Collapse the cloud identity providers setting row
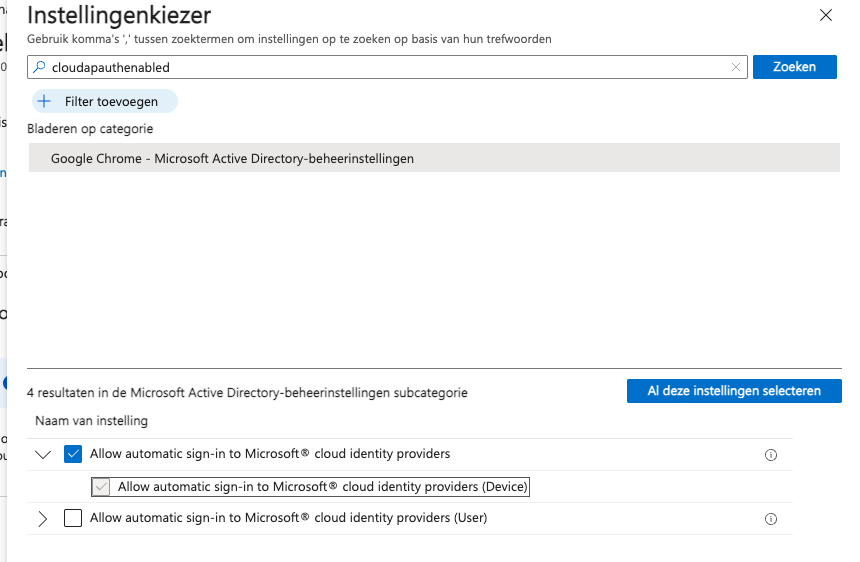 43,454
